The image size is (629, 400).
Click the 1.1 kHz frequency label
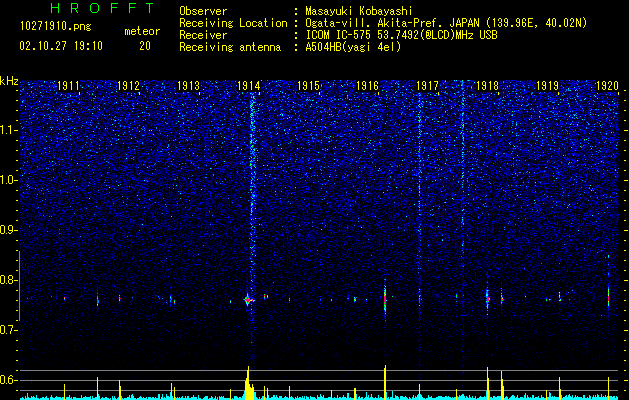[x=8, y=130]
